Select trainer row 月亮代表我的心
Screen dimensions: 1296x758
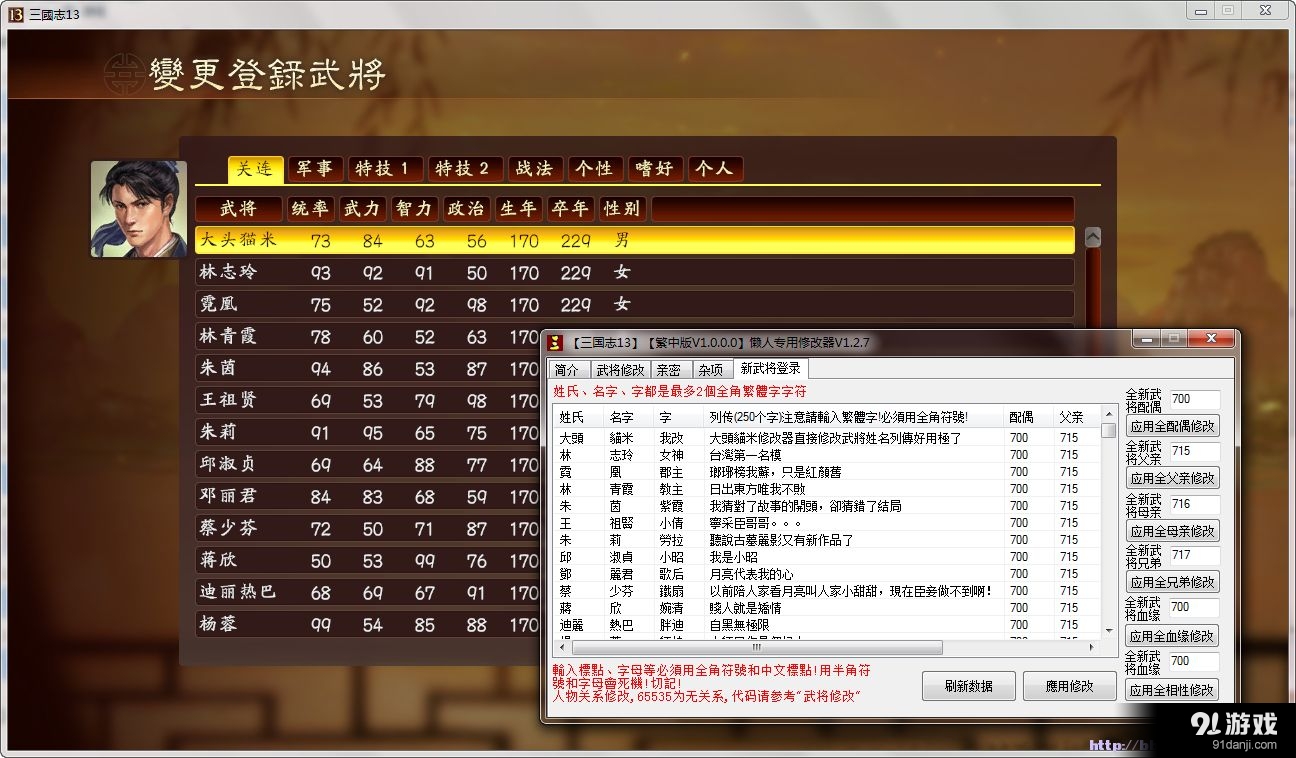(x=827, y=574)
